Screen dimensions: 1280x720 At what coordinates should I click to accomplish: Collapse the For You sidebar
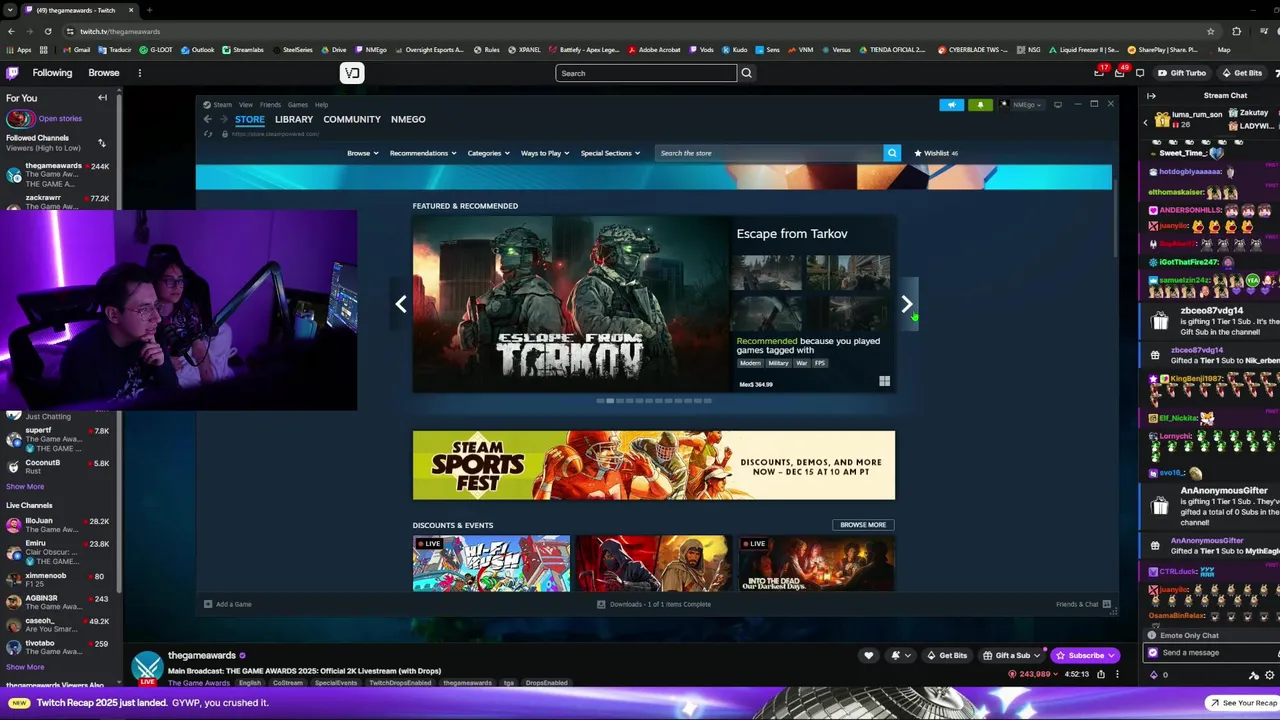pos(102,98)
